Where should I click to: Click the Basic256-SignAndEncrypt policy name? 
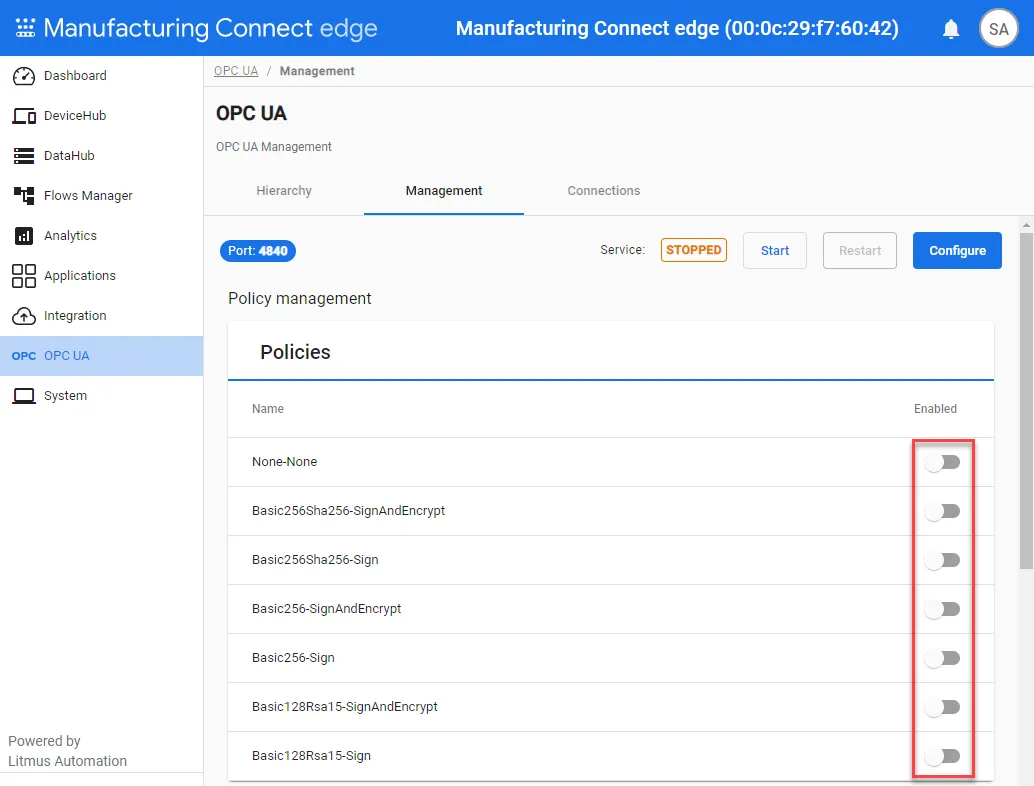(x=326, y=609)
